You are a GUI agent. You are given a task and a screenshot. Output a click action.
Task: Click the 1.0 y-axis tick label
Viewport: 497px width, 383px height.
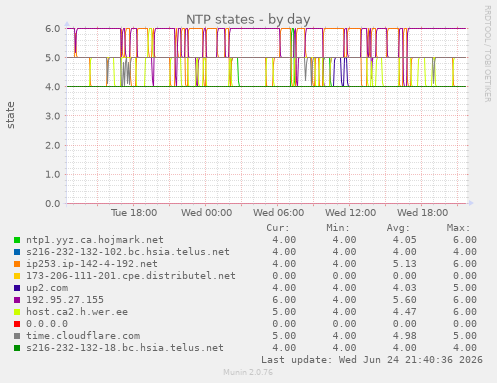[53, 174]
